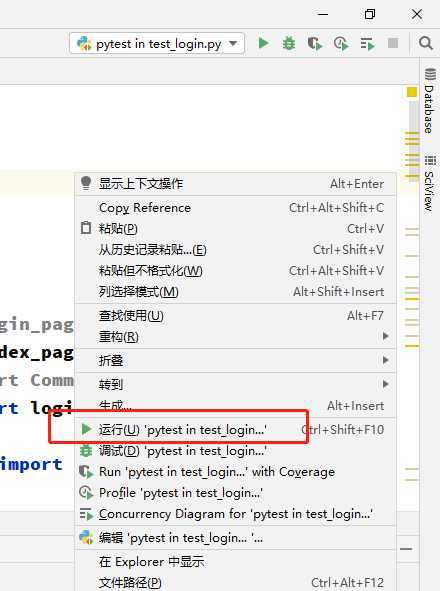Choose Profile 'pytest in test_login...' menu item

[x=235, y=493]
